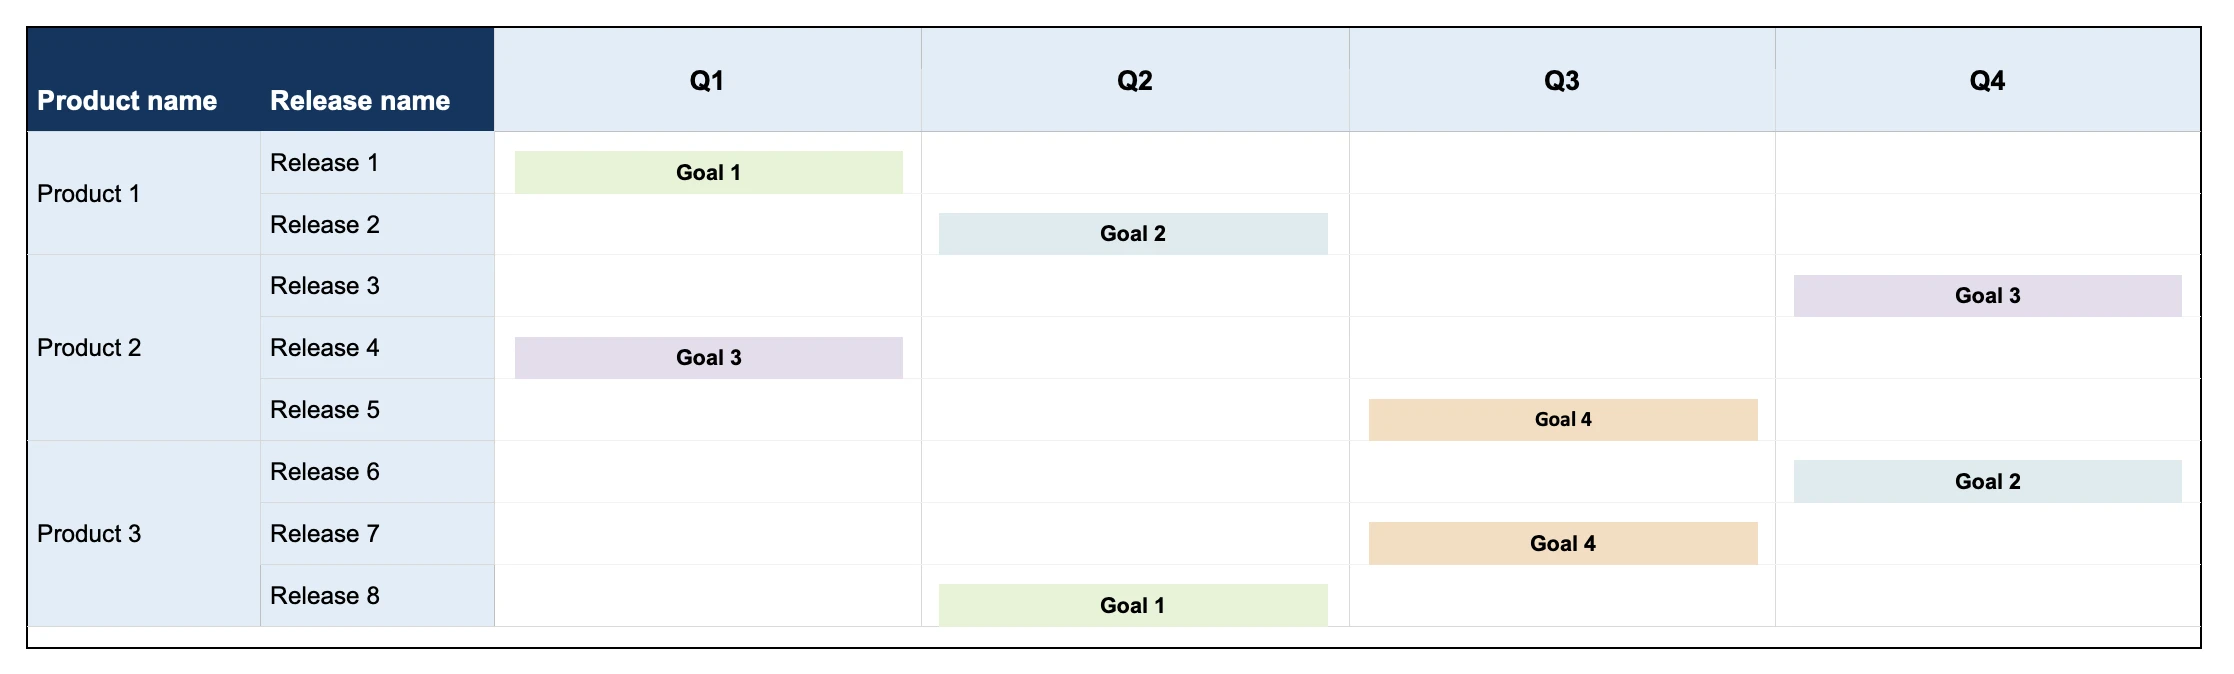Click the Goal 4 bar in Release 5 row

(1563, 420)
